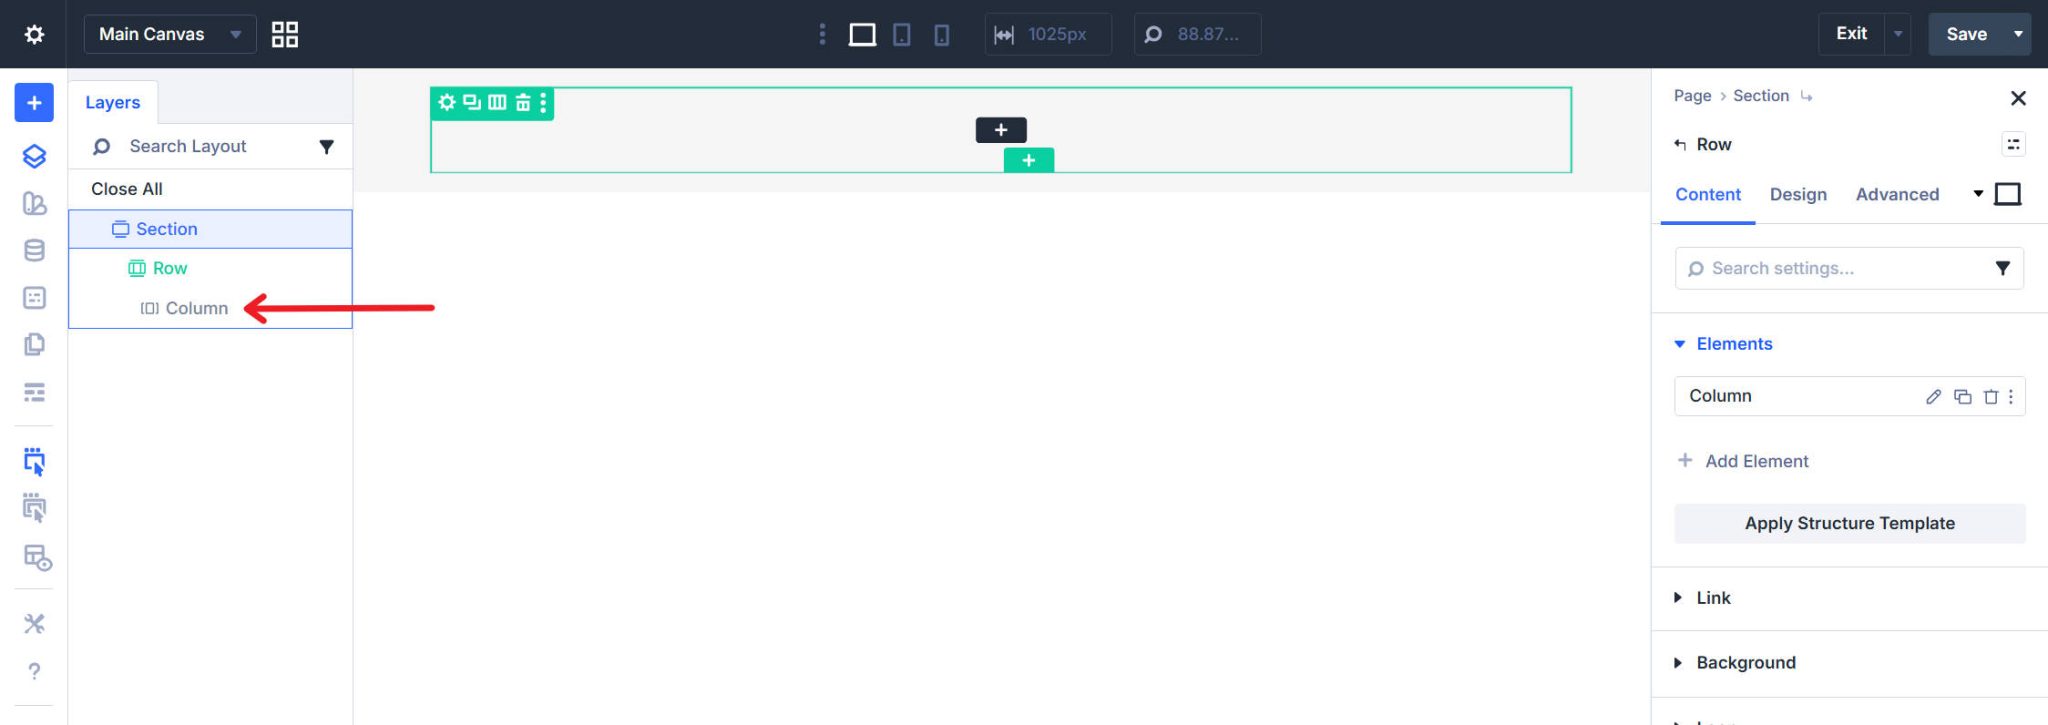The width and height of the screenshot is (2048, 725).
Task: Edit the Column element pencil icon
Action: [x=1934, y=397]
